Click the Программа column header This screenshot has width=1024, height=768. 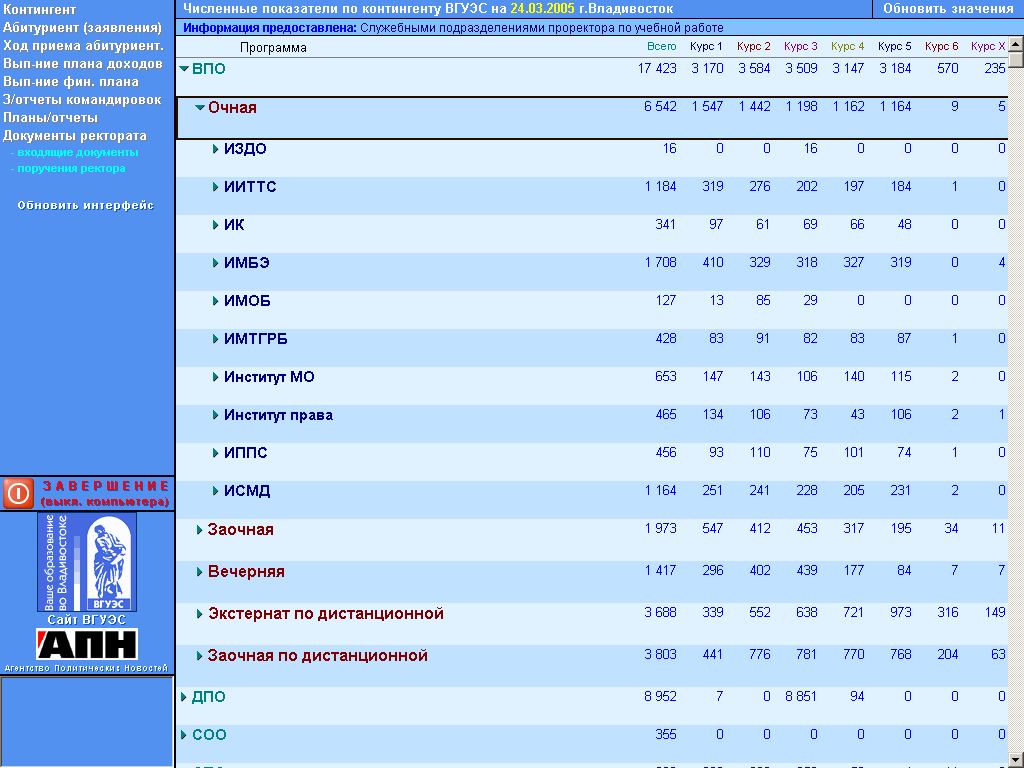coord(273,48)
